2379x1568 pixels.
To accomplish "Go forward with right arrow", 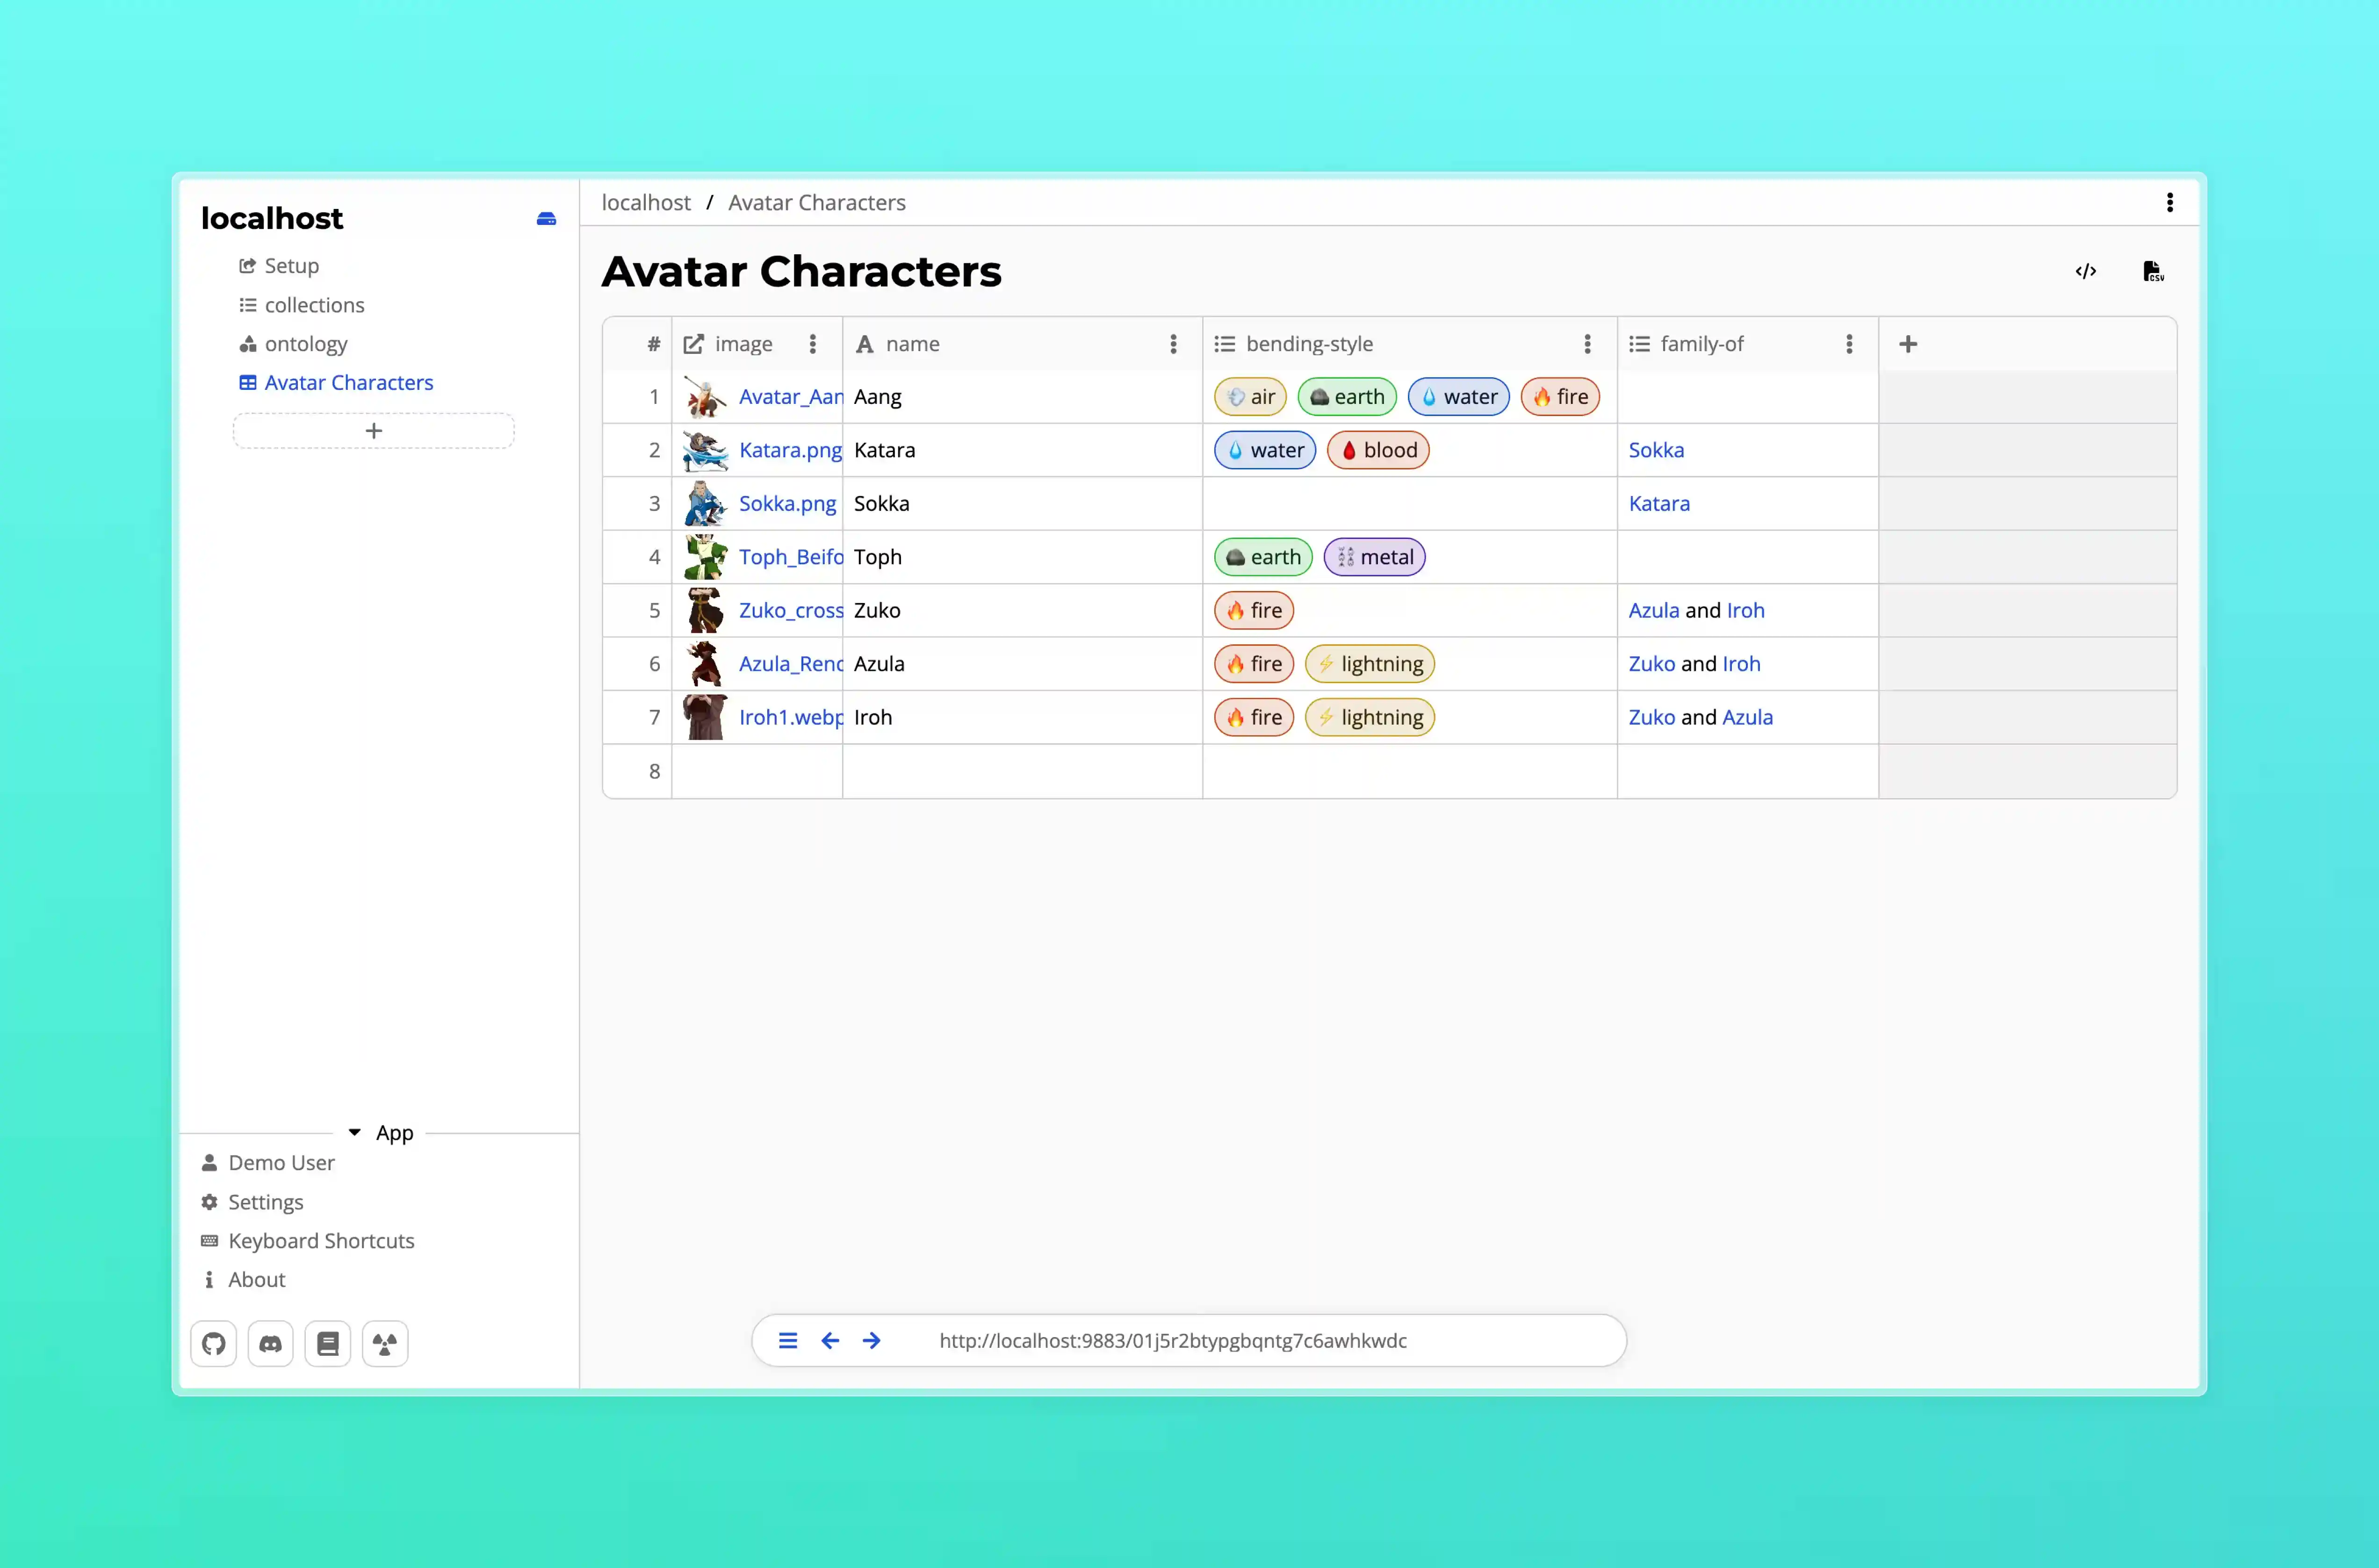I will [x=871, y=1340].
